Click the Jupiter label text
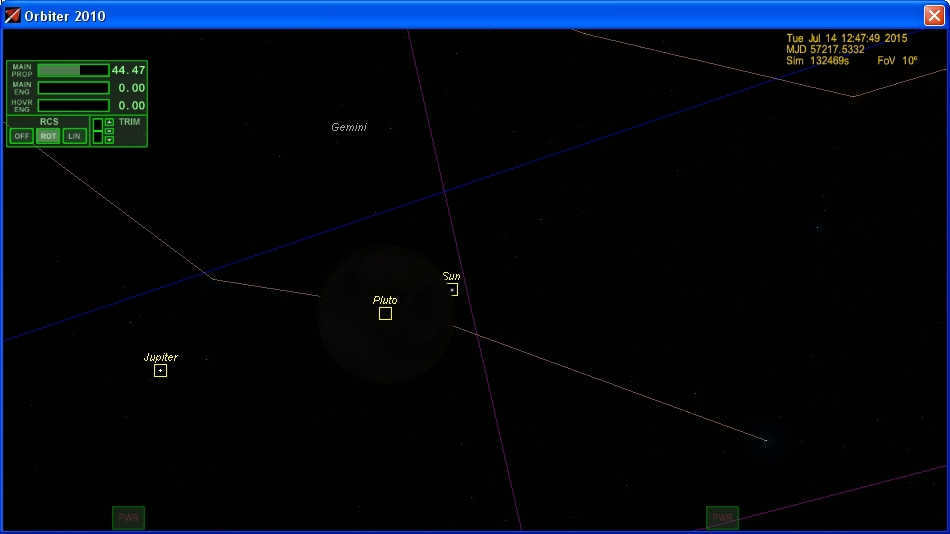The height and width of the screenshot is (534, 950). (161, 357)
